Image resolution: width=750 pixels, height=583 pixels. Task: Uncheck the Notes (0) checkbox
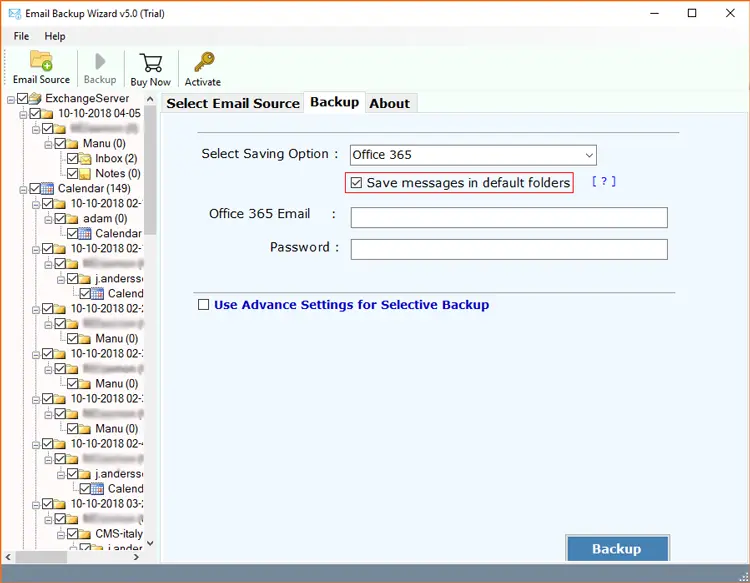(x=73, y=173)
